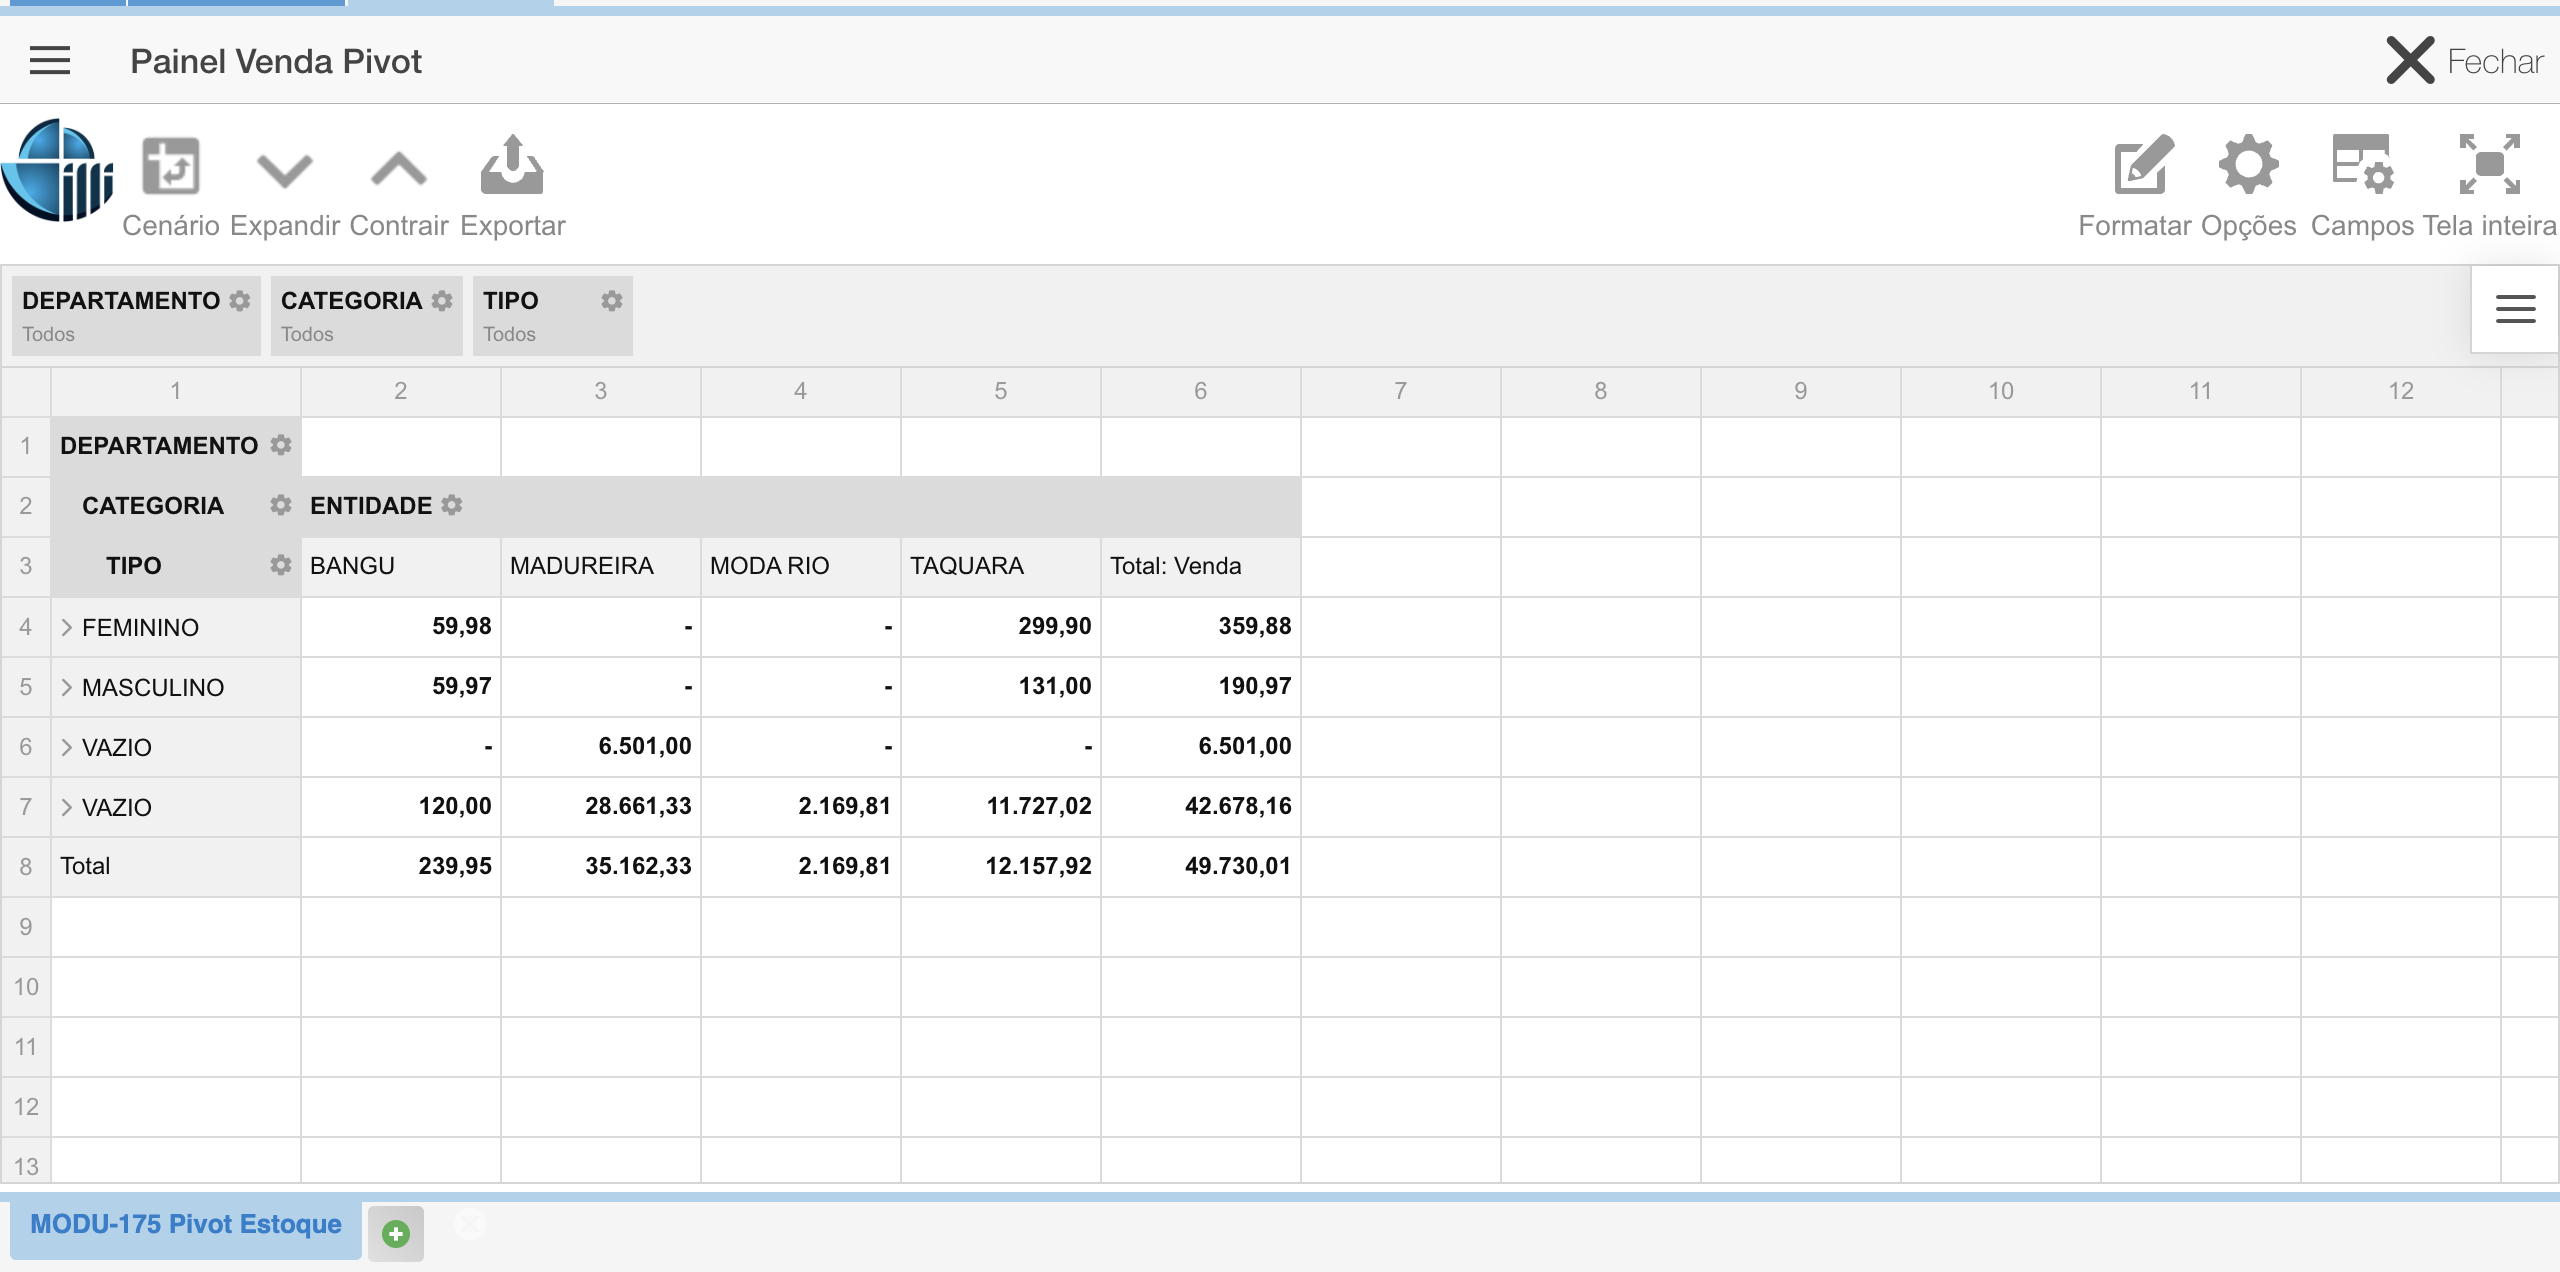Add a new tab with the green plus
The height and width of the screenshot is (1272, 2560).
click(x=396, y=1234)
